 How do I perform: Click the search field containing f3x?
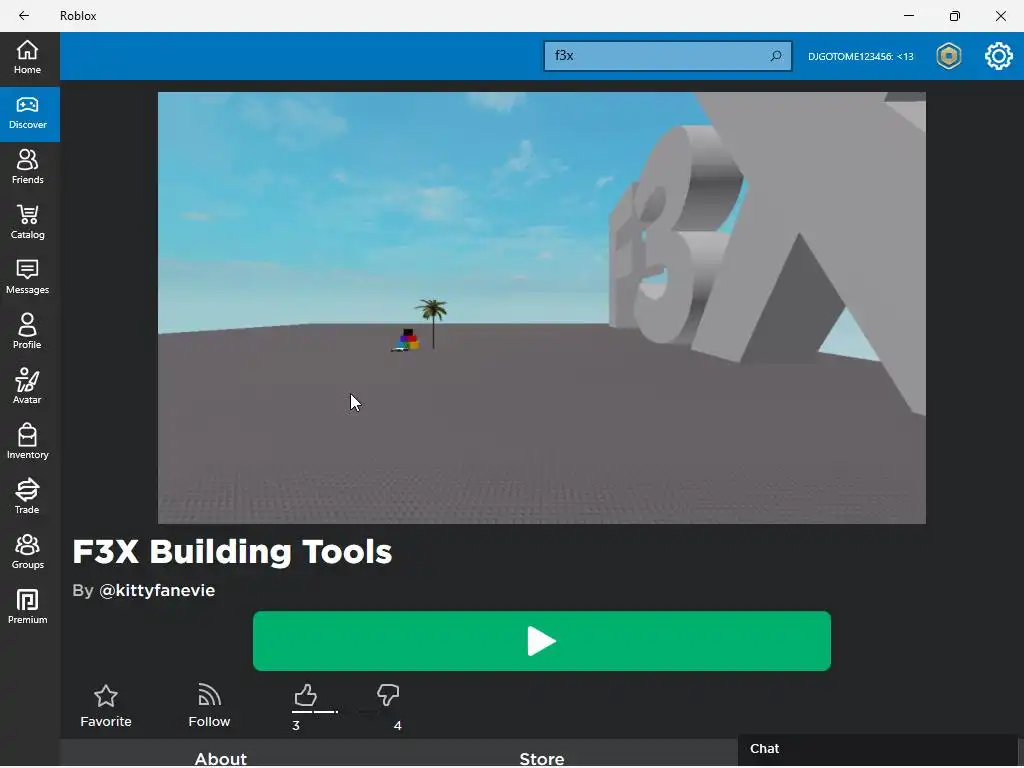pyautogui.click(x=667, y=56)
